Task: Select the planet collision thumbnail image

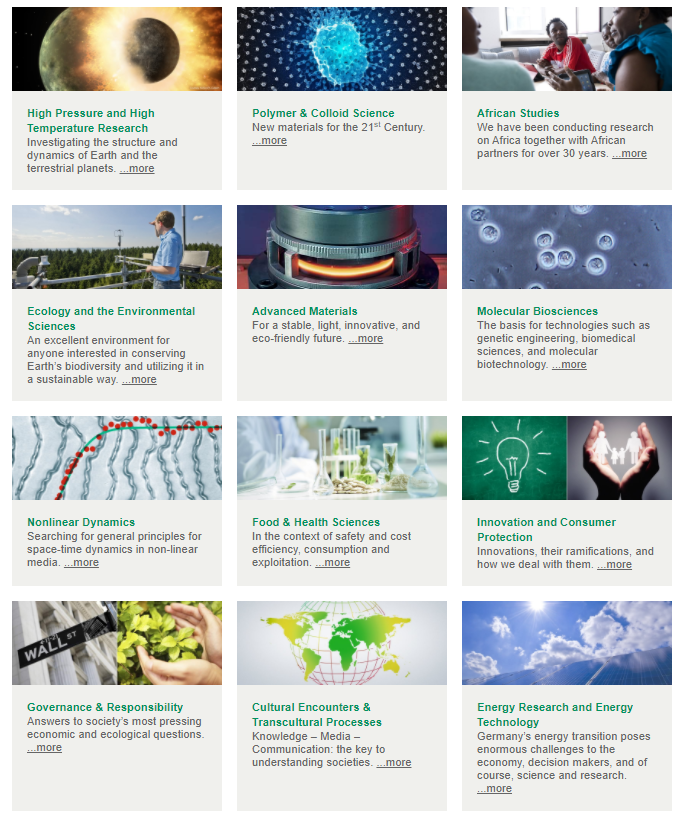Action: 117,49
